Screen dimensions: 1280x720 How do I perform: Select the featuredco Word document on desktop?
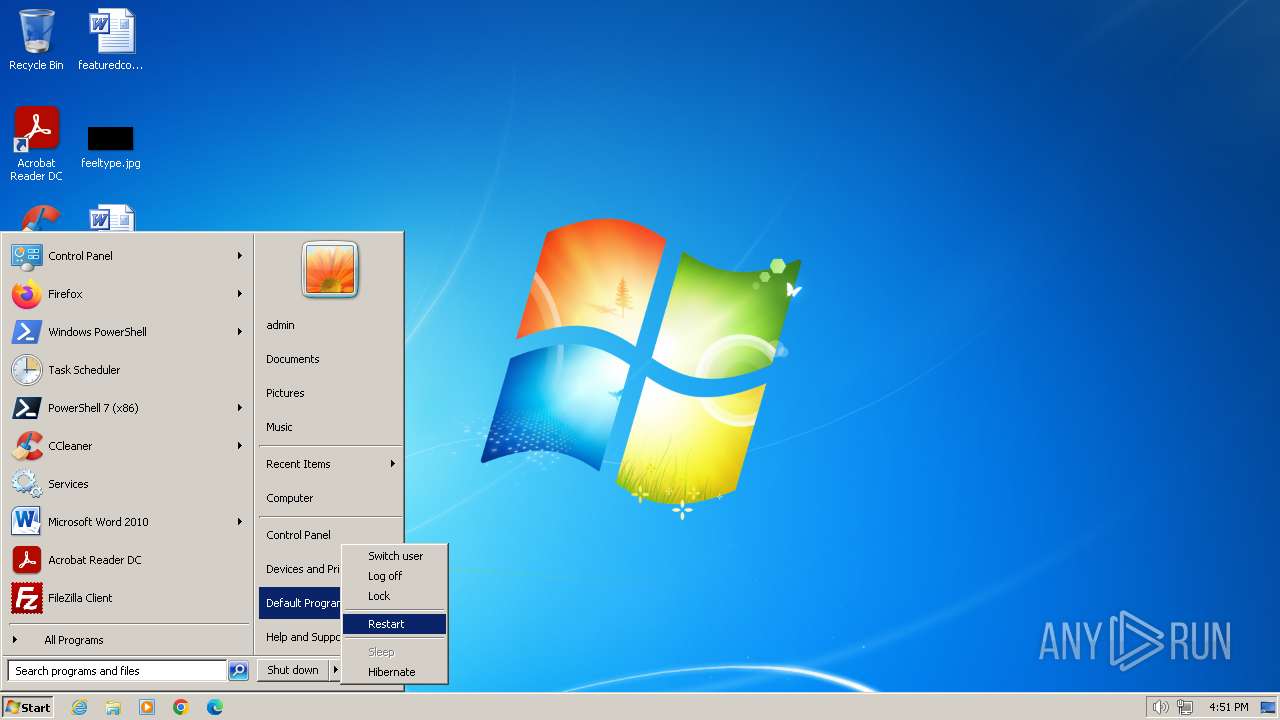pos(110,40)
